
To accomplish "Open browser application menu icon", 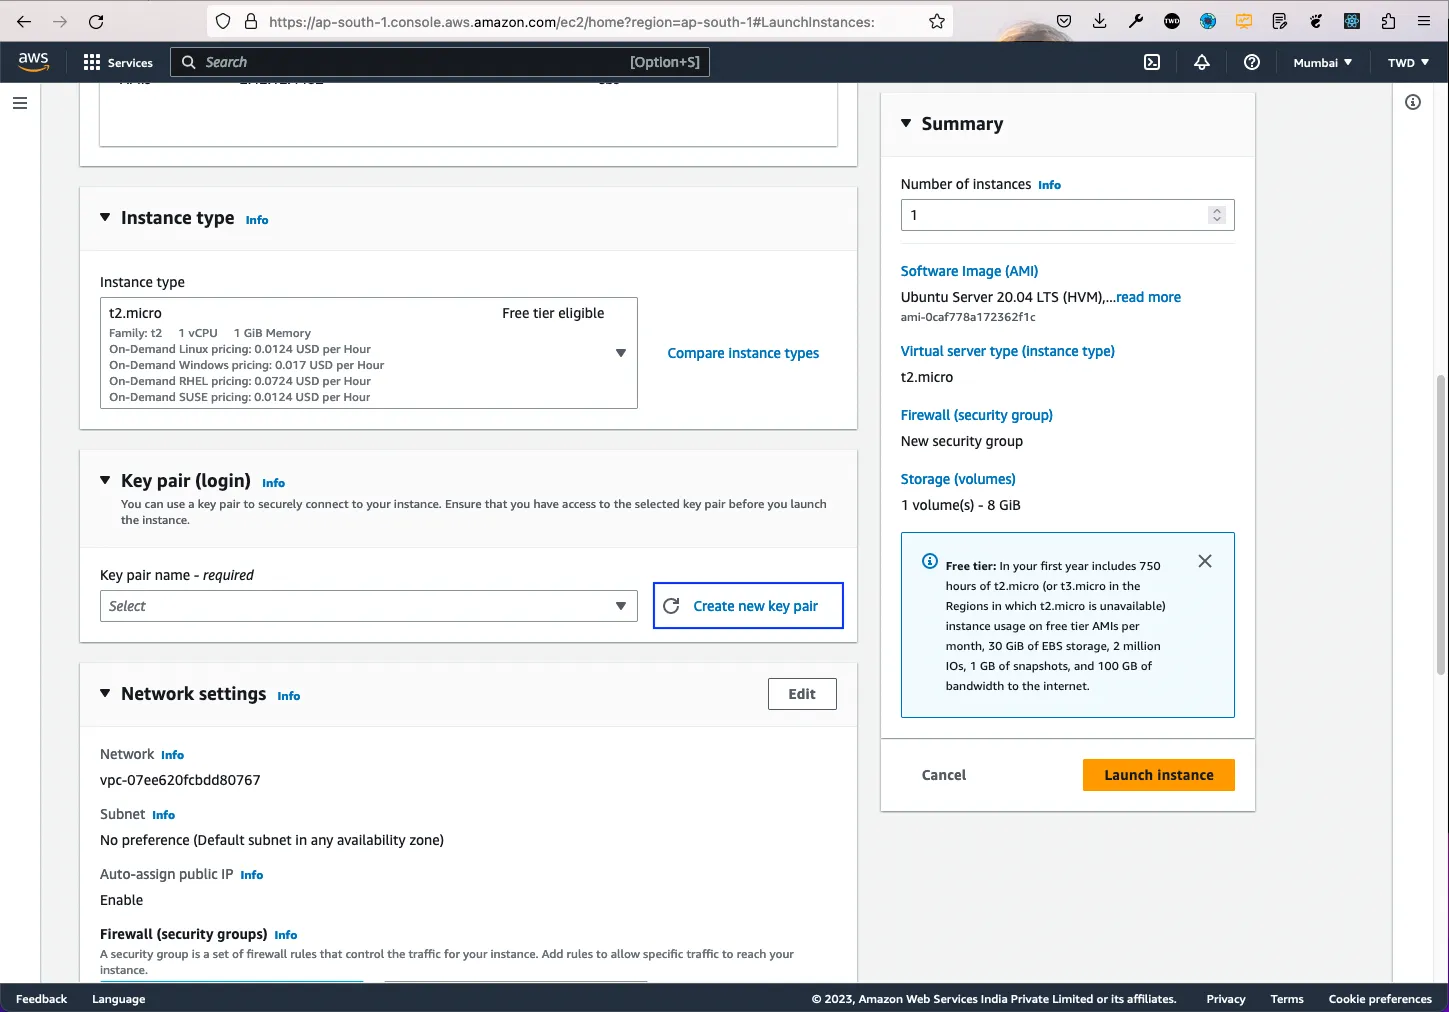I will 1424,21.
